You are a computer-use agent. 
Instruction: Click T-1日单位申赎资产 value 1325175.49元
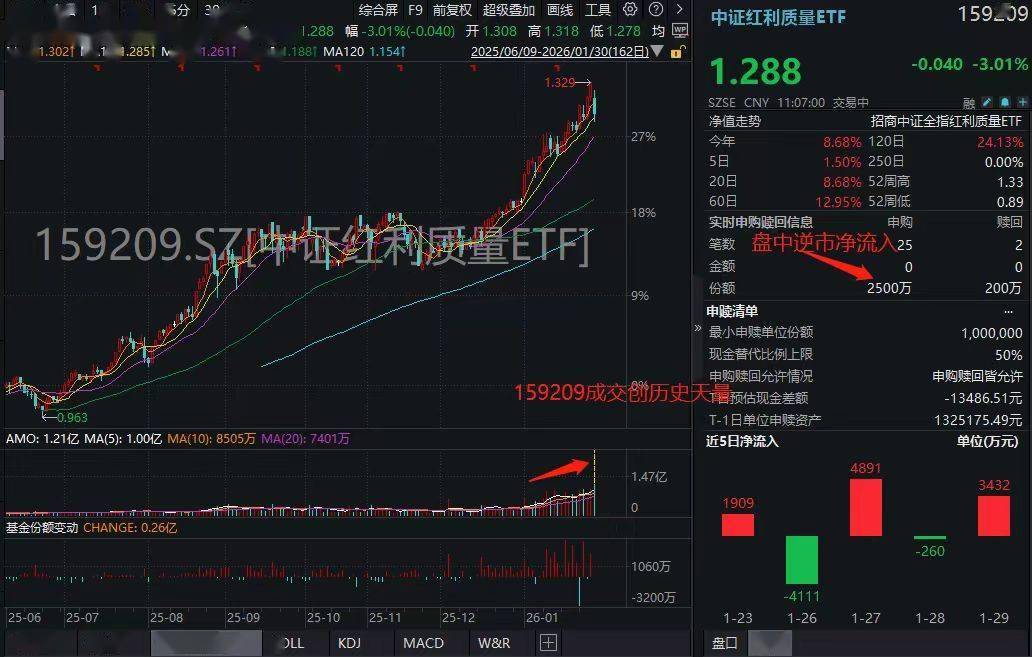(x=978, y=420)
